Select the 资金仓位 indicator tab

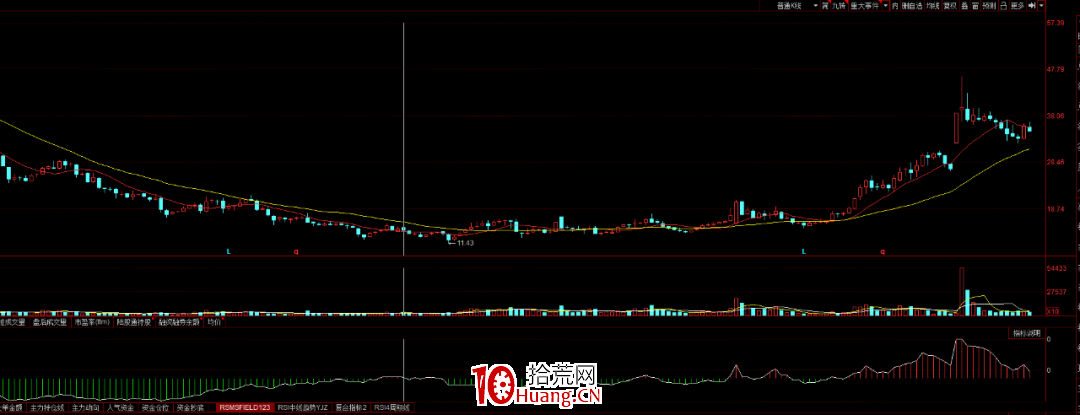pyautogui.click(x=155, y=407)
